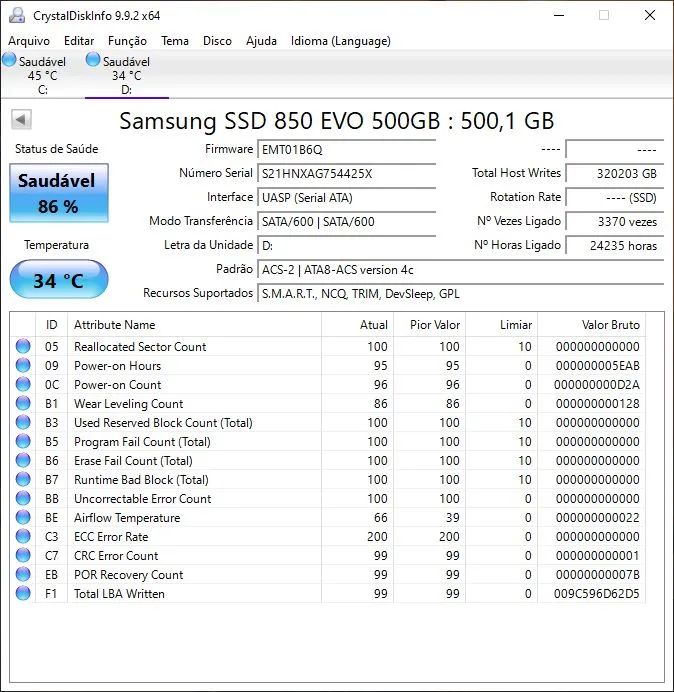Screen dimensions: 674x692
Task: Click status orb of POR Recovery Count
Action: click(23, 574)
